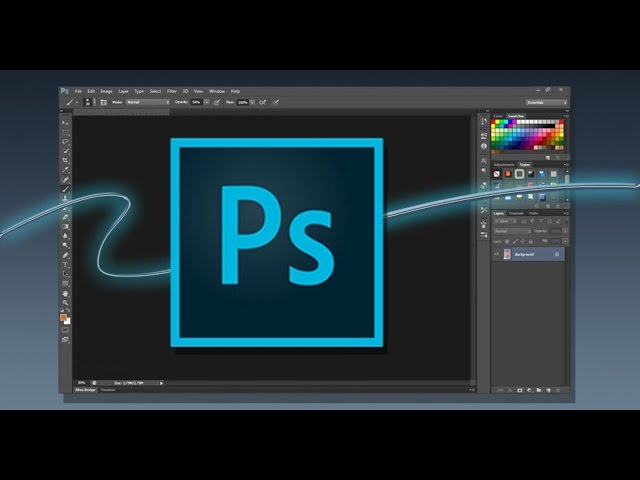The image size is (640, 480).
Task: Select the Eraser tool
Action: 65,217
